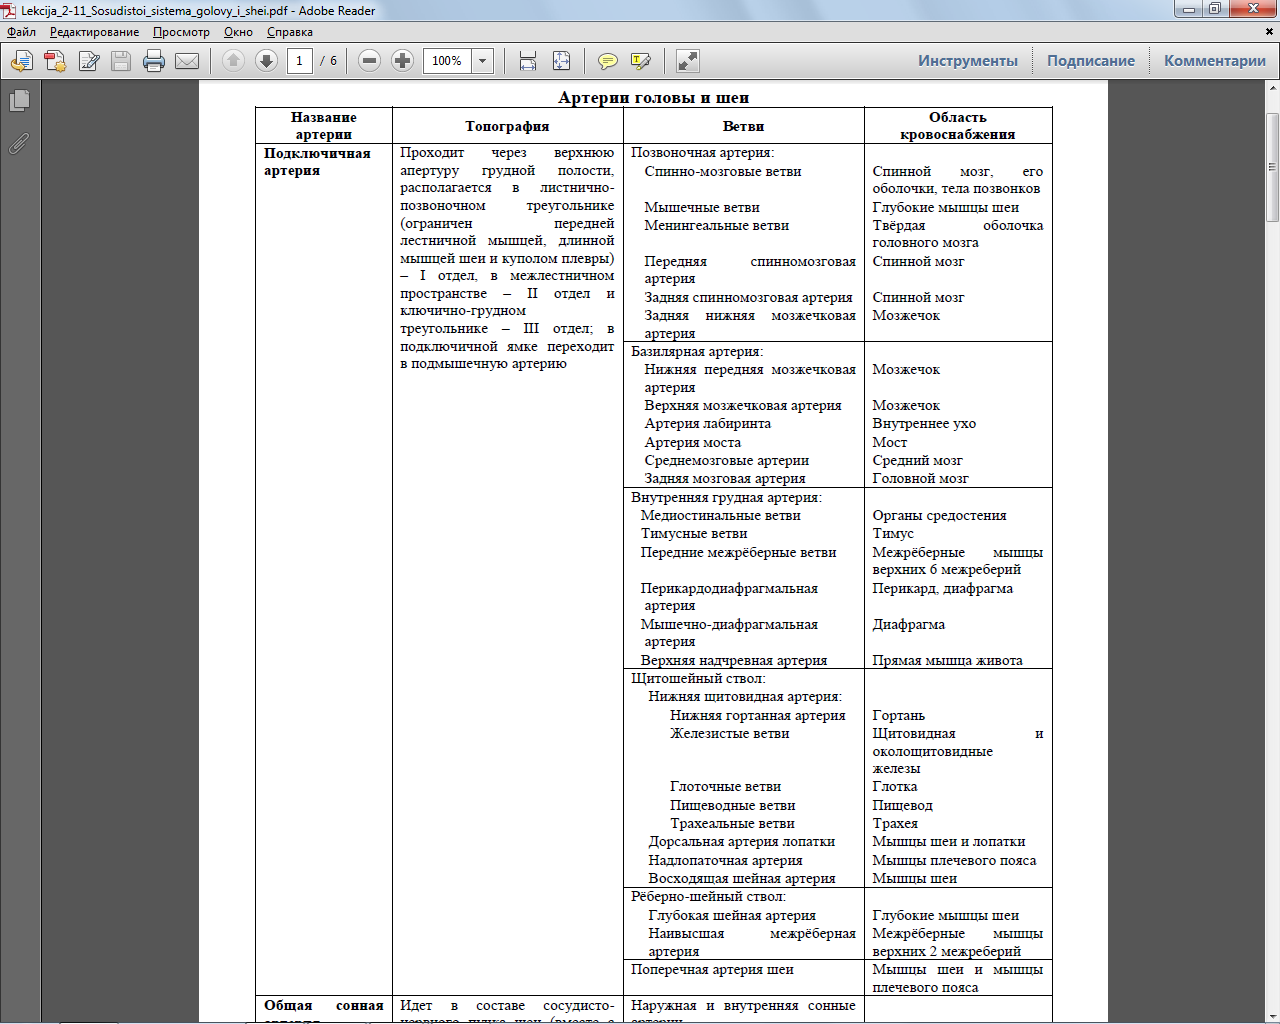Click the text "Артерия моста"
The height and width of the screenshot is (1024, 1280).
(x=693, y=442)
